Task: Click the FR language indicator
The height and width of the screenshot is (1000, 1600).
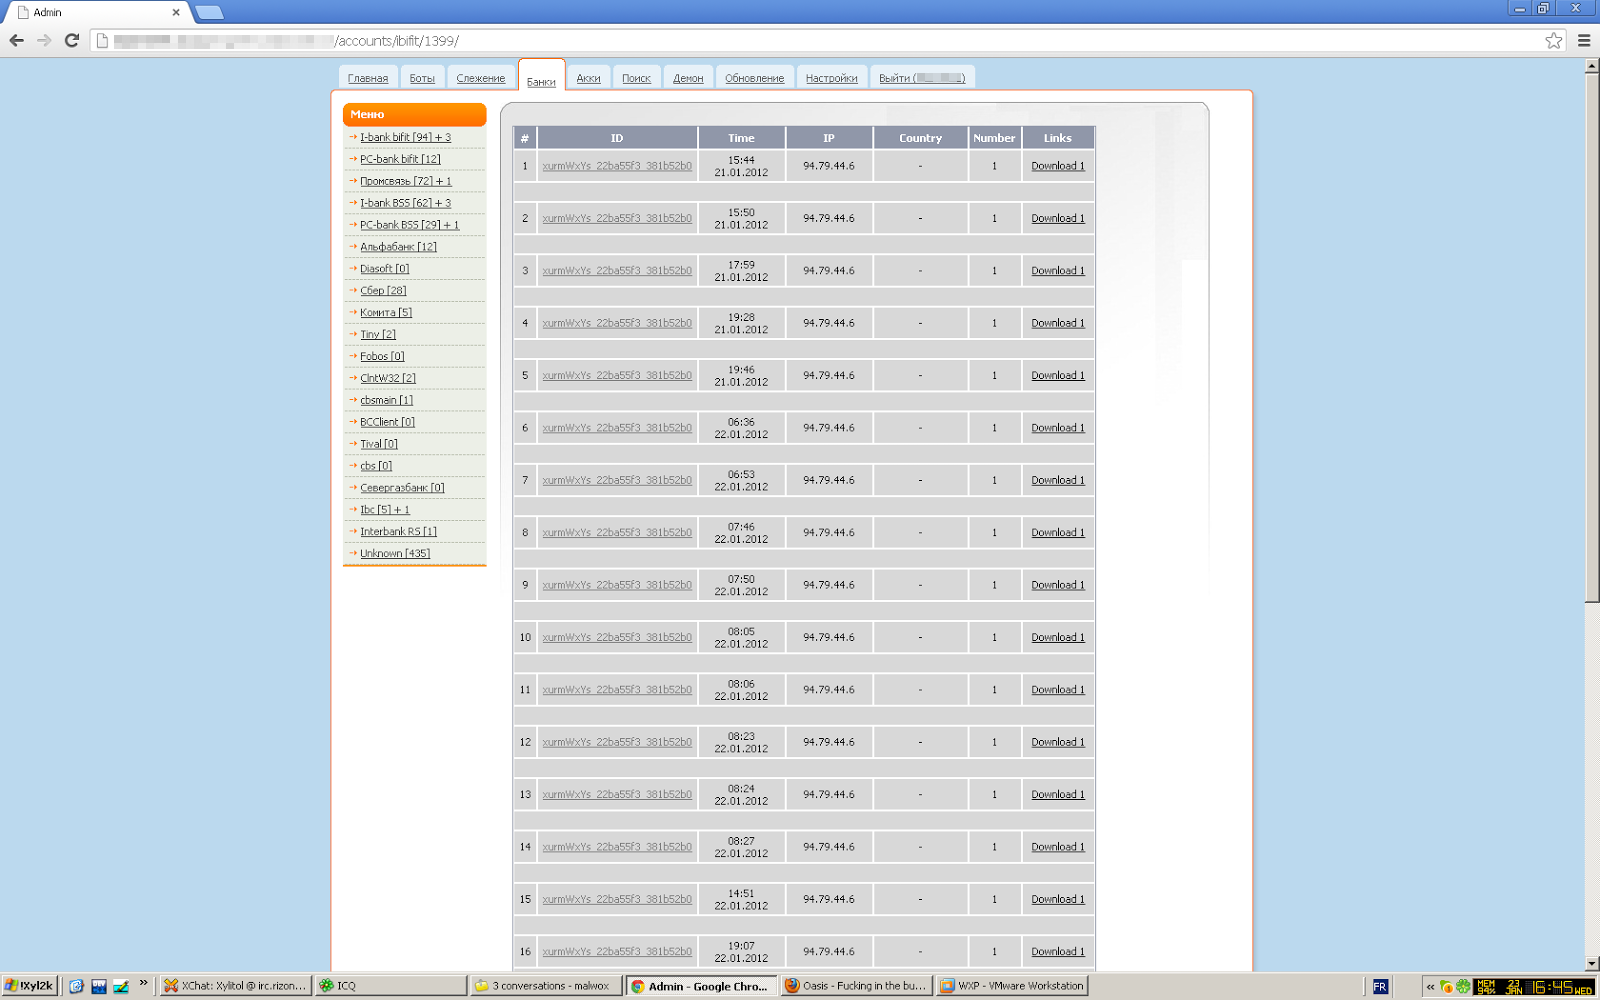Action: click(1380, 987)
